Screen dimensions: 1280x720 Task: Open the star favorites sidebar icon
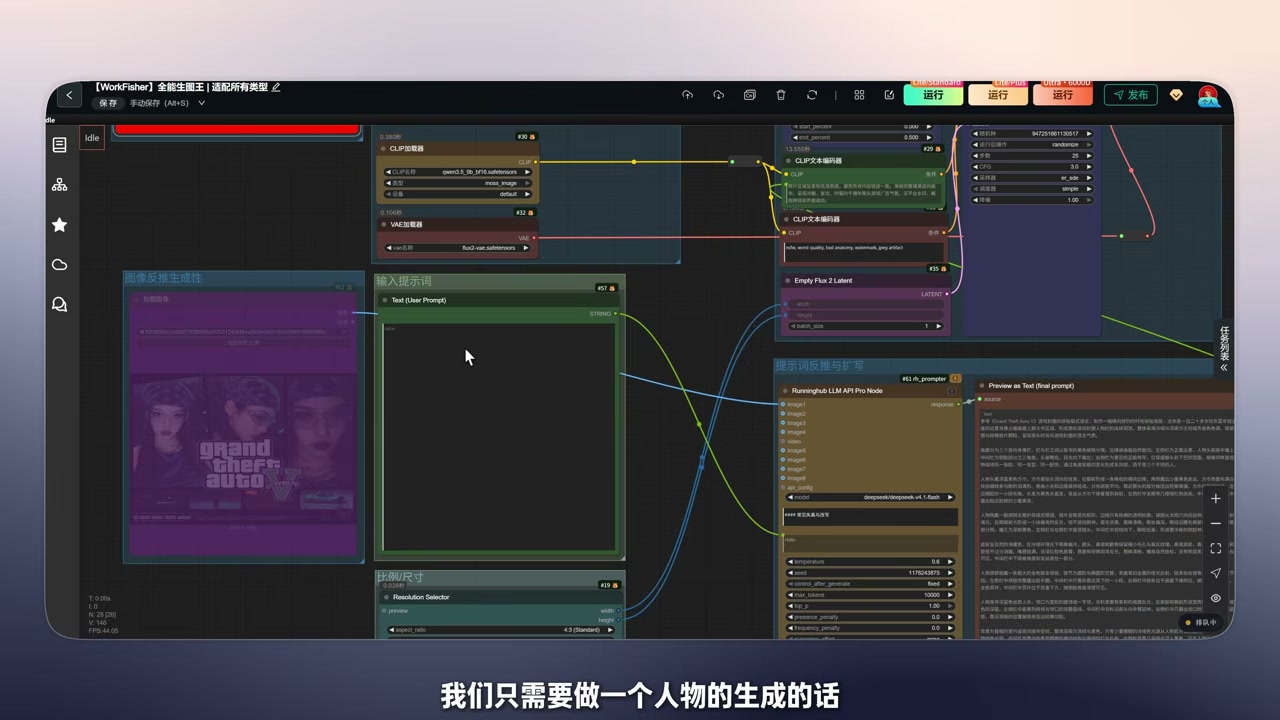point(60,225)
